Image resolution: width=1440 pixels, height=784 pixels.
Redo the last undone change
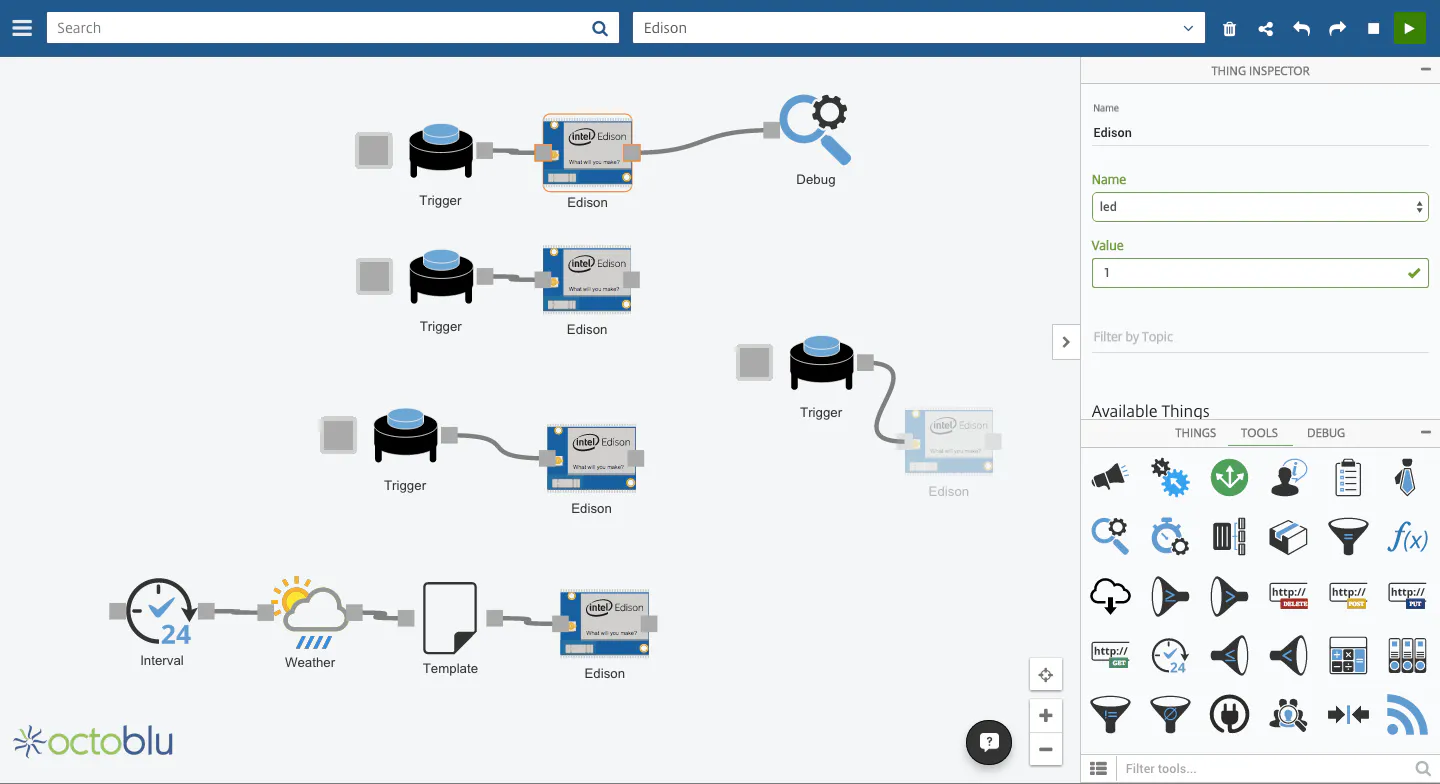(x=1337, y=29)
